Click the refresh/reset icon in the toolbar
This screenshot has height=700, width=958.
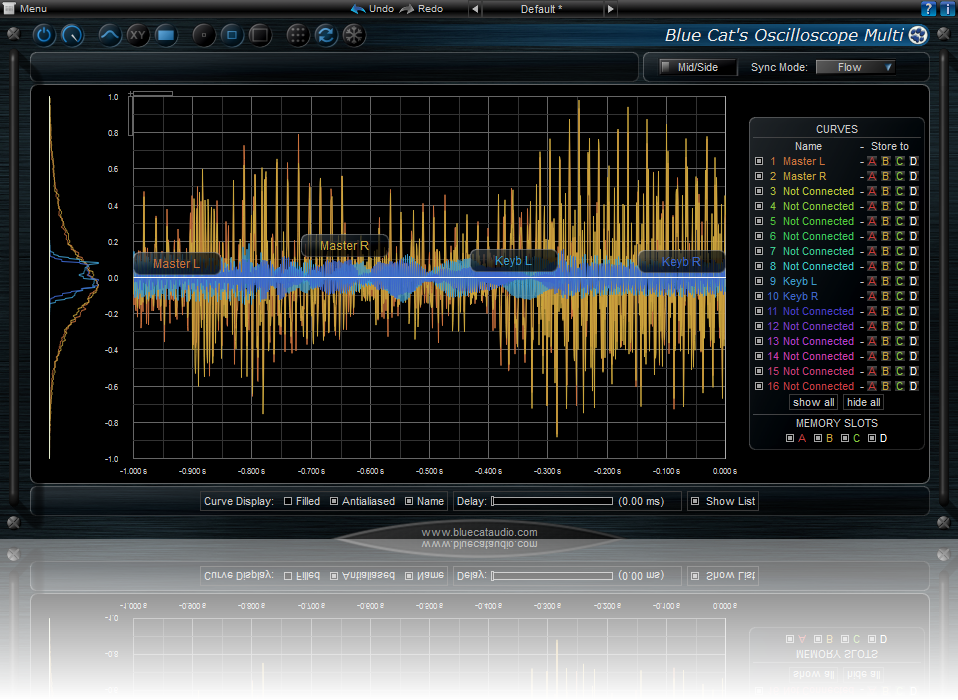(326, 34)
